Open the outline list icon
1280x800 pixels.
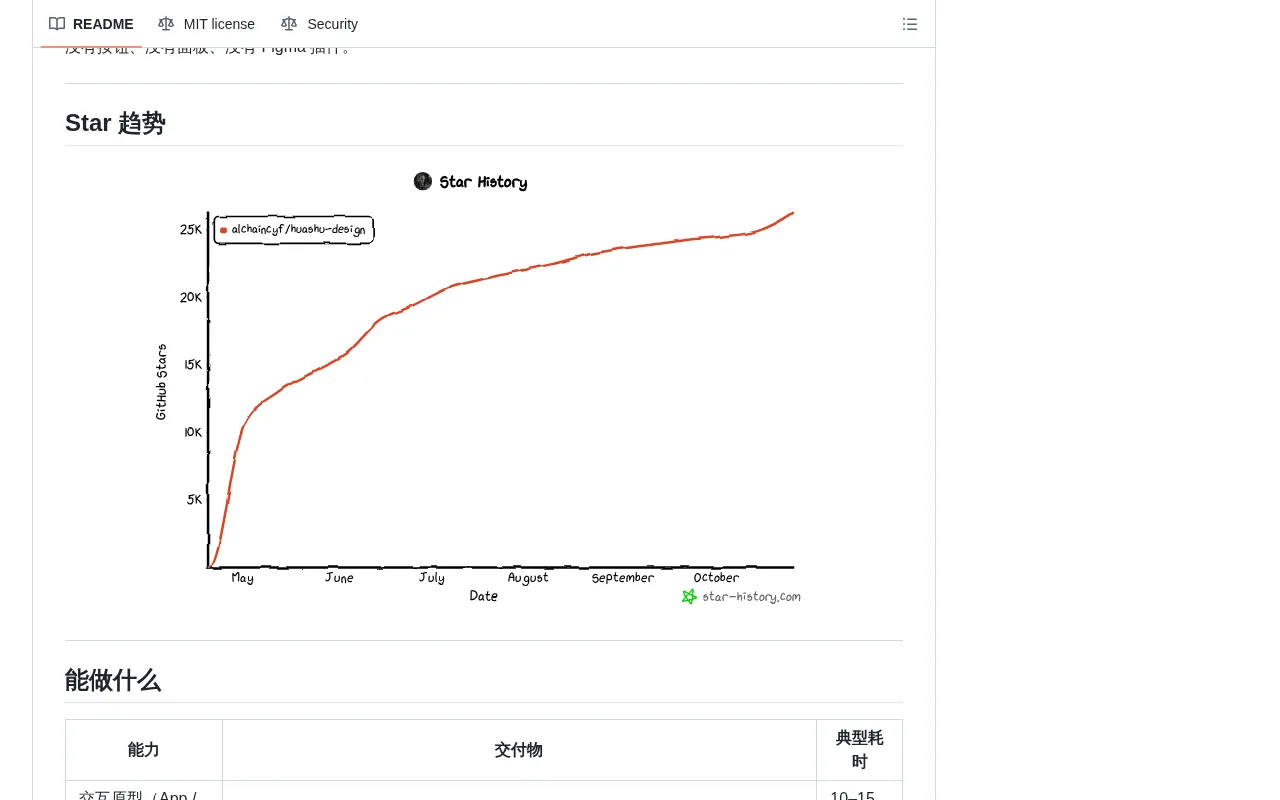point(910,24)
